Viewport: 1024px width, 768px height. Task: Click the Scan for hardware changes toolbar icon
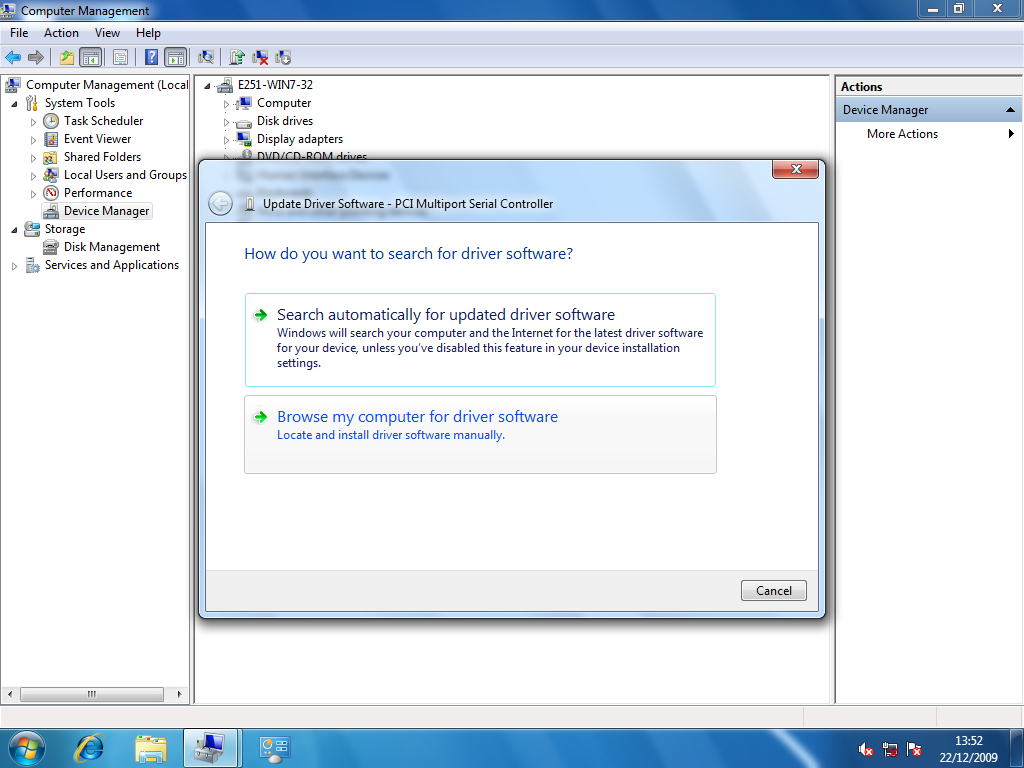click(205, 57)
